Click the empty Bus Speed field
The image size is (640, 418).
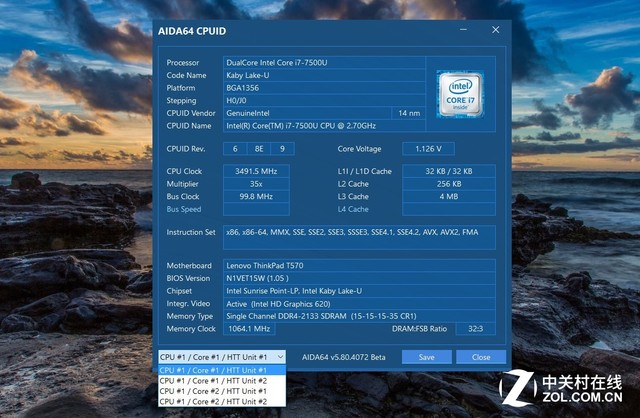tap(256, 209)
